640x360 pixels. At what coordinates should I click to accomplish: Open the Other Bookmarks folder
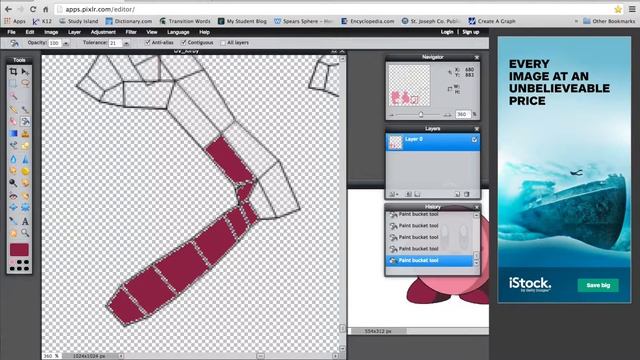click(x=609, y=21)
